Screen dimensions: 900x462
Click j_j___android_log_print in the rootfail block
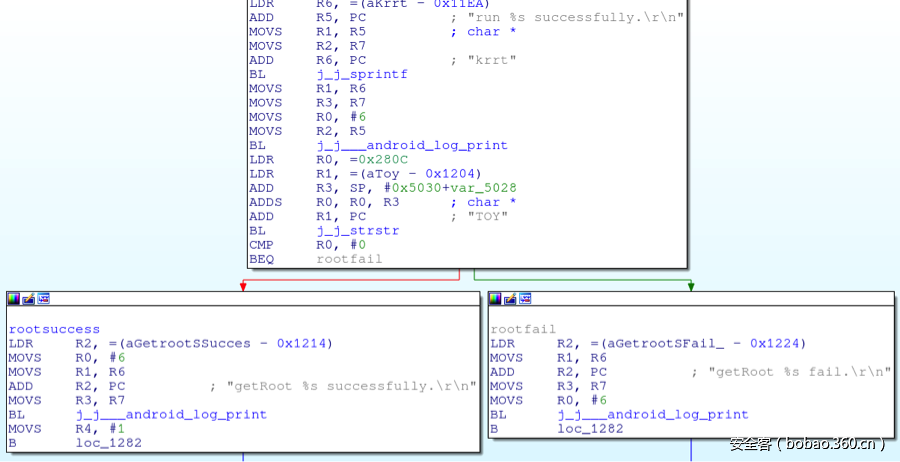tap(653, 414)
